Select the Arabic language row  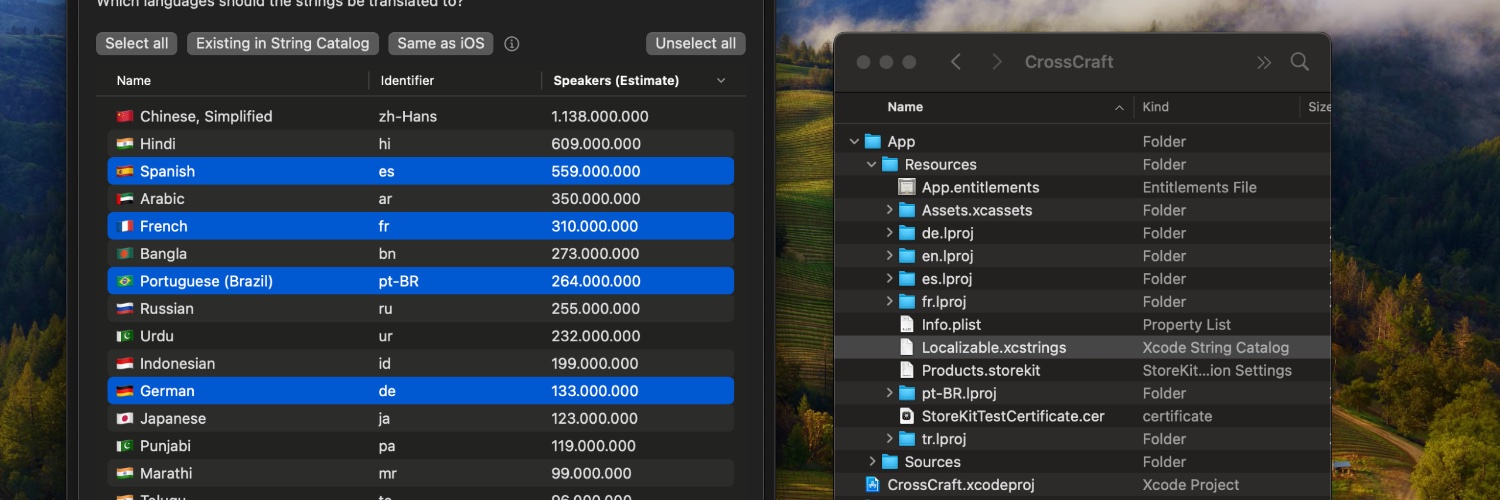(421, 199)
